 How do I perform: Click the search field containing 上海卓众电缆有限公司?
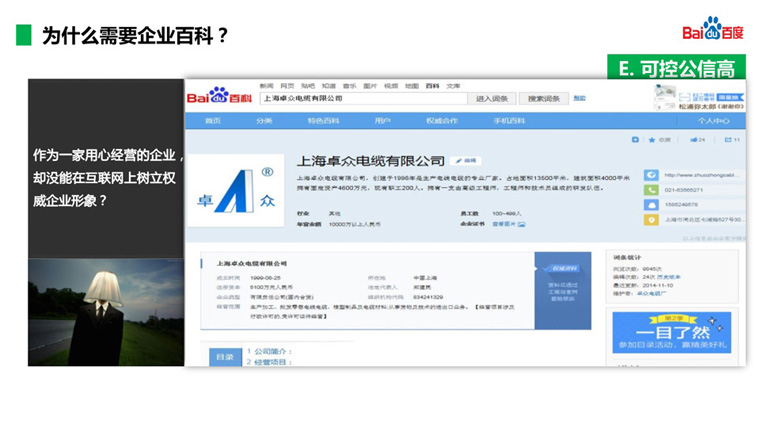tap(364, 98)
